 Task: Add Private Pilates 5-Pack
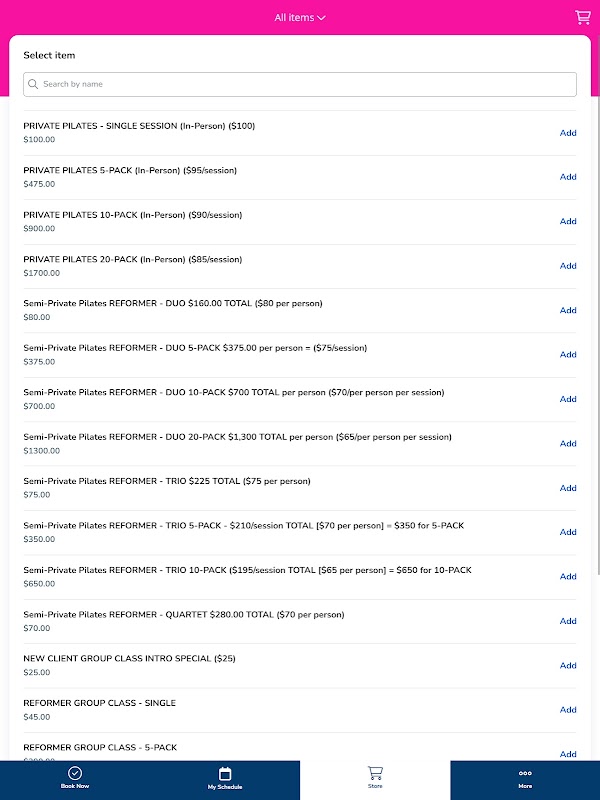click(568, 177)
